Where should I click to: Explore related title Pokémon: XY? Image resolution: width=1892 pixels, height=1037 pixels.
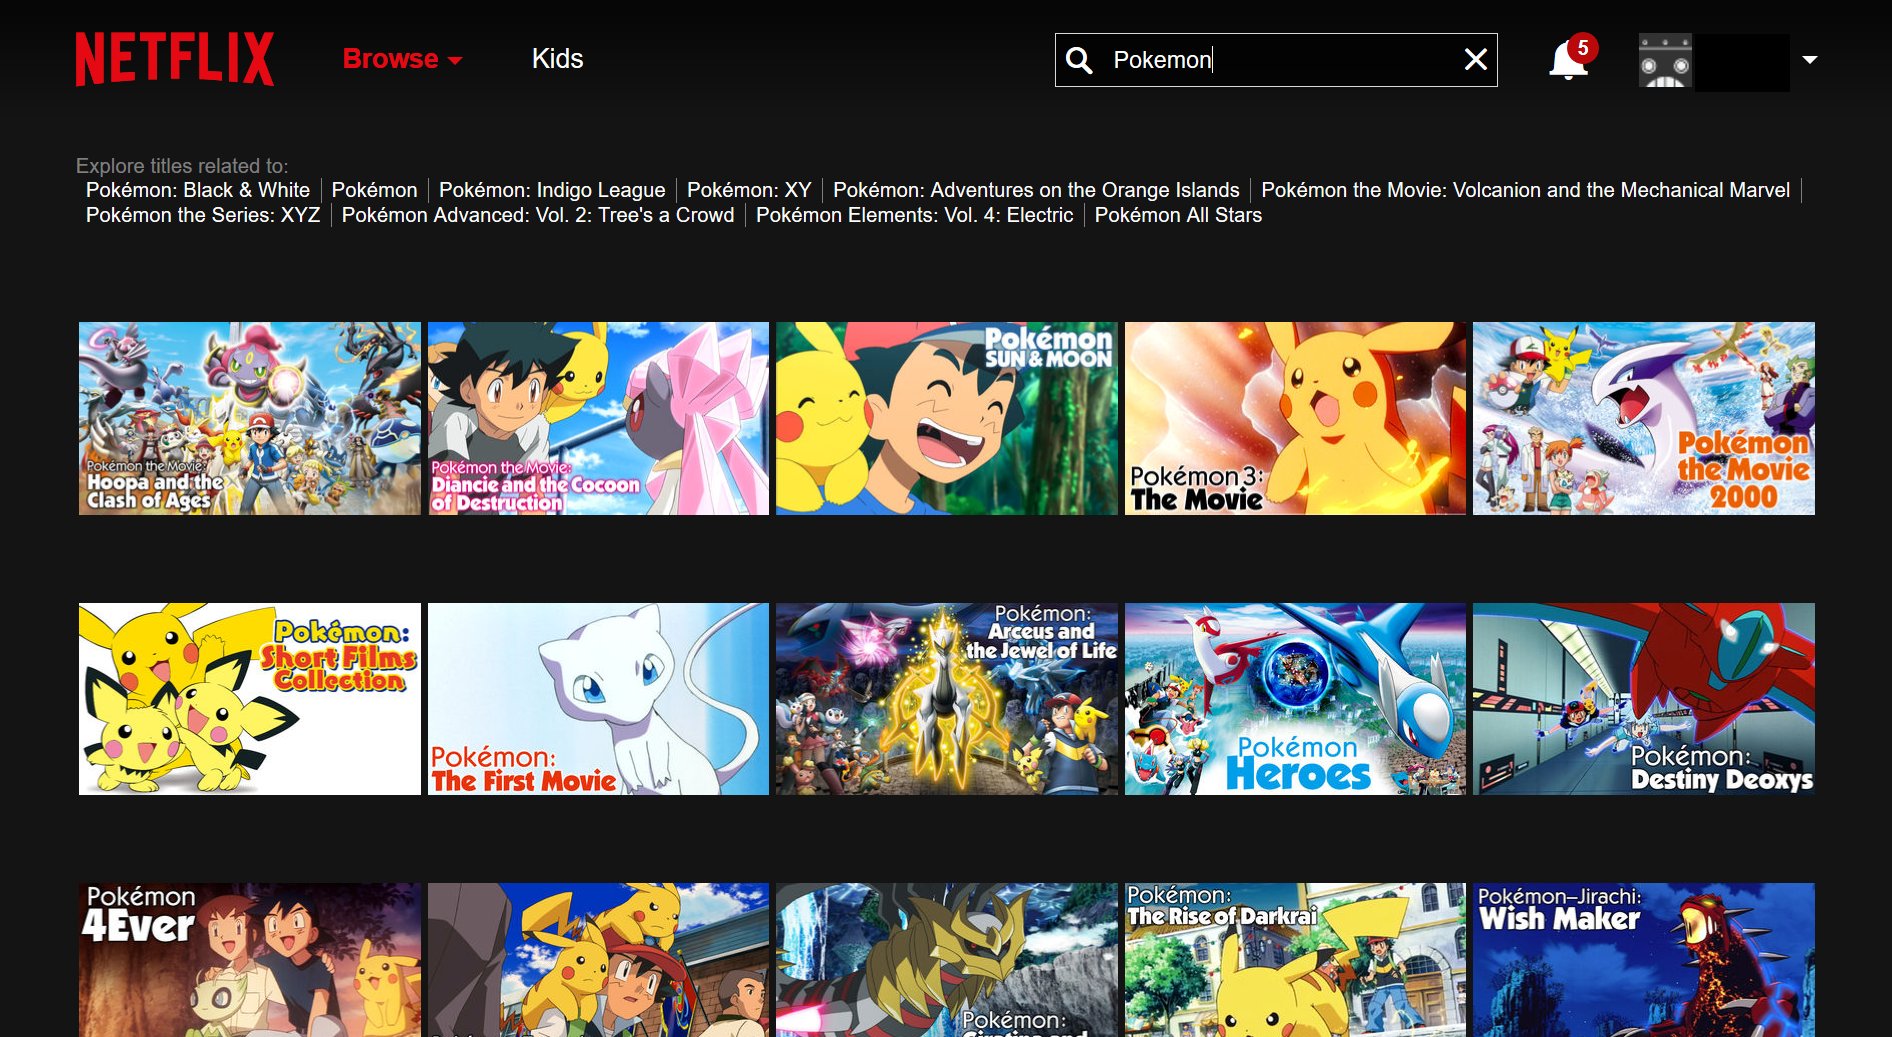click(749, 190)
